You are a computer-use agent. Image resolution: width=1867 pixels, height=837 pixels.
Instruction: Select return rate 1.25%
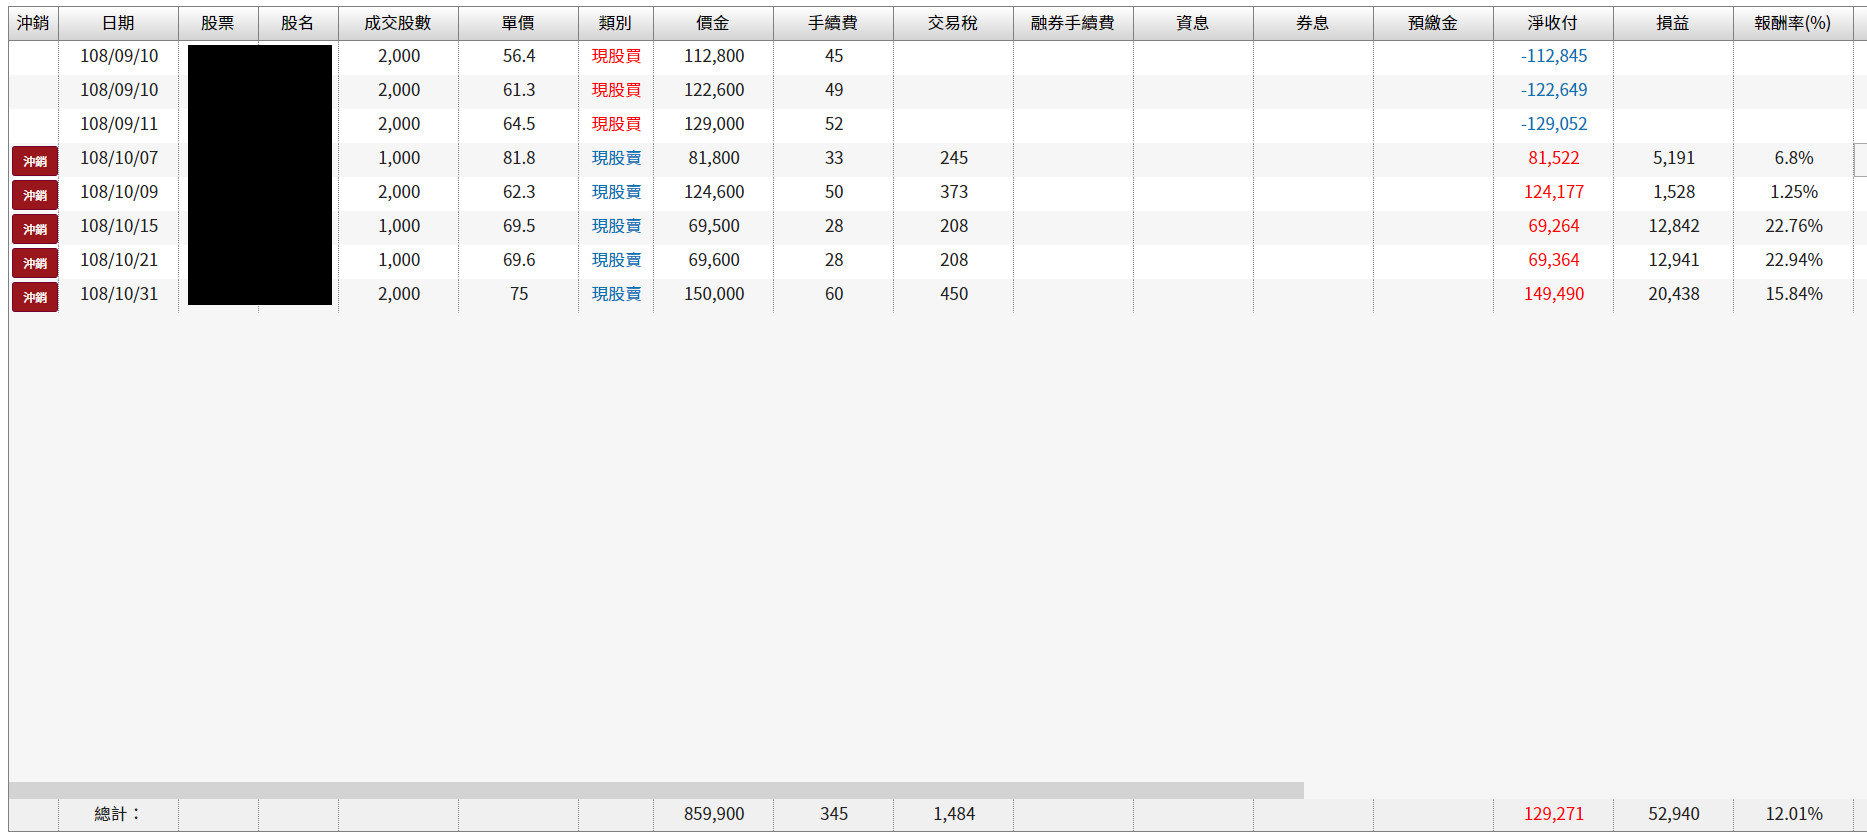1794,192
